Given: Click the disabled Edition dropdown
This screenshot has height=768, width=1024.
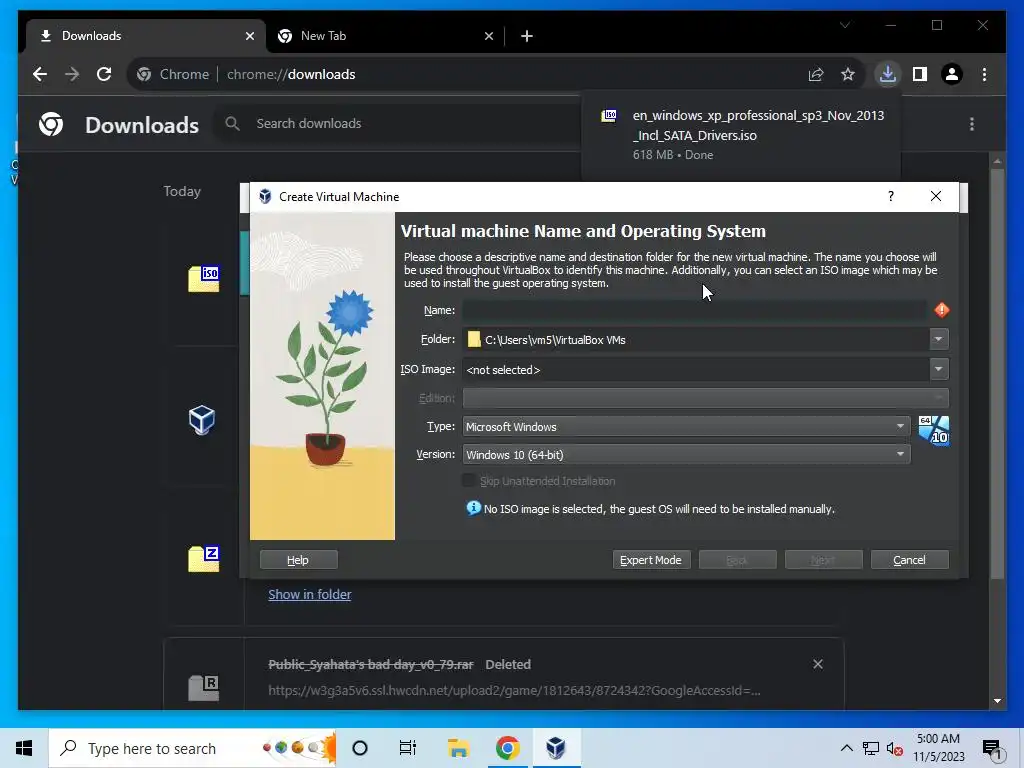Looking at the screenshot, I should point(705,398).
